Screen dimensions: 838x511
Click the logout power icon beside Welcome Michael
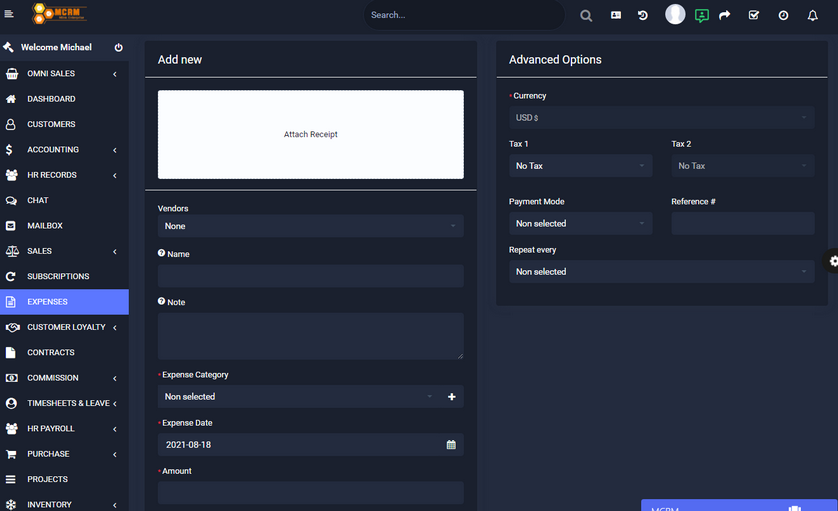118,48
